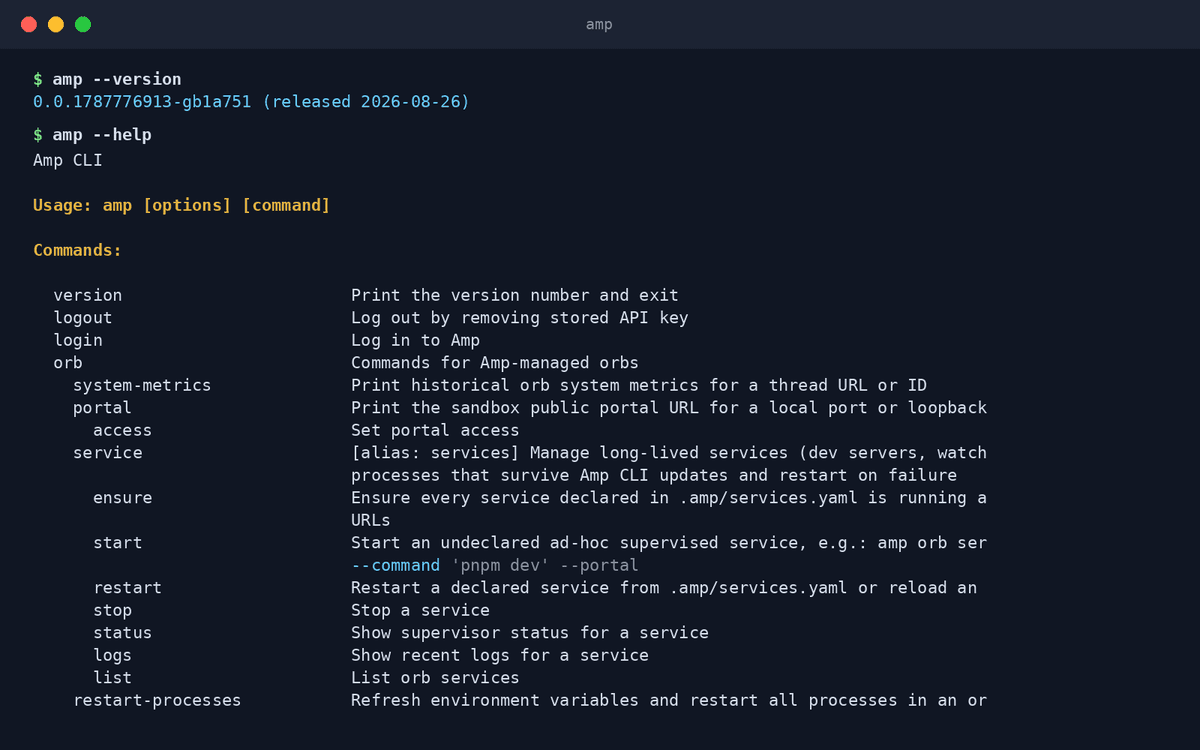Click the quoted 'pnpm dev' string
Screen dimensions: 1200x750
pos(500,565)
